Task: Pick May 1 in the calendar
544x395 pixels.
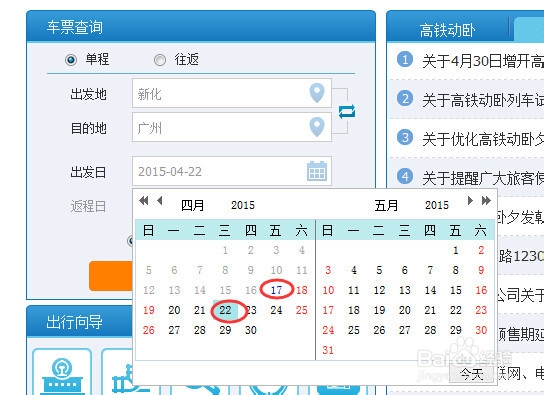Action: pyautogui.click(x=456, y=250)
